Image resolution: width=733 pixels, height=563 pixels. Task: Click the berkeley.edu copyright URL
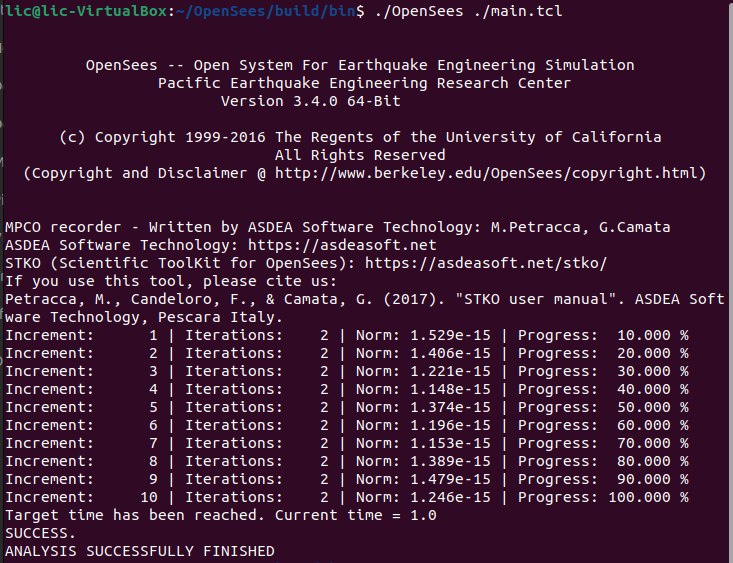pos(486,173)
